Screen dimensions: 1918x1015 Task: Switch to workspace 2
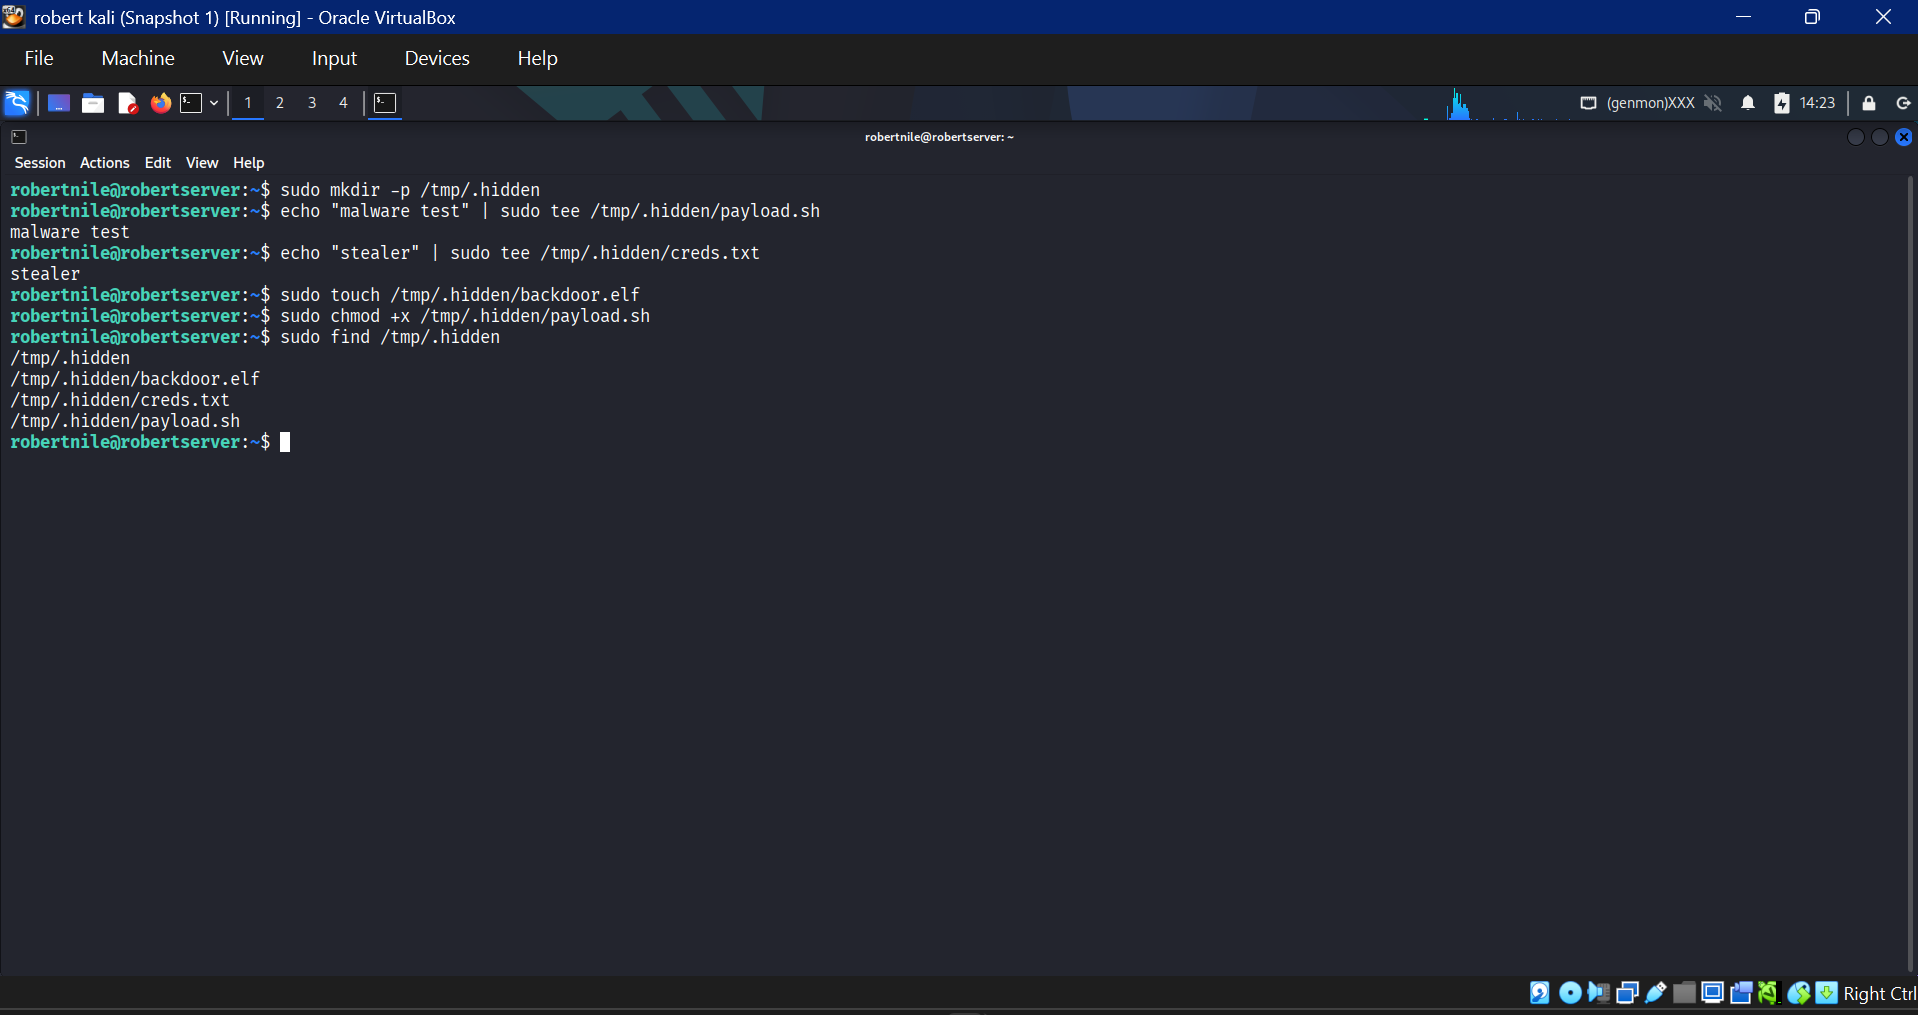click(280, 103)
